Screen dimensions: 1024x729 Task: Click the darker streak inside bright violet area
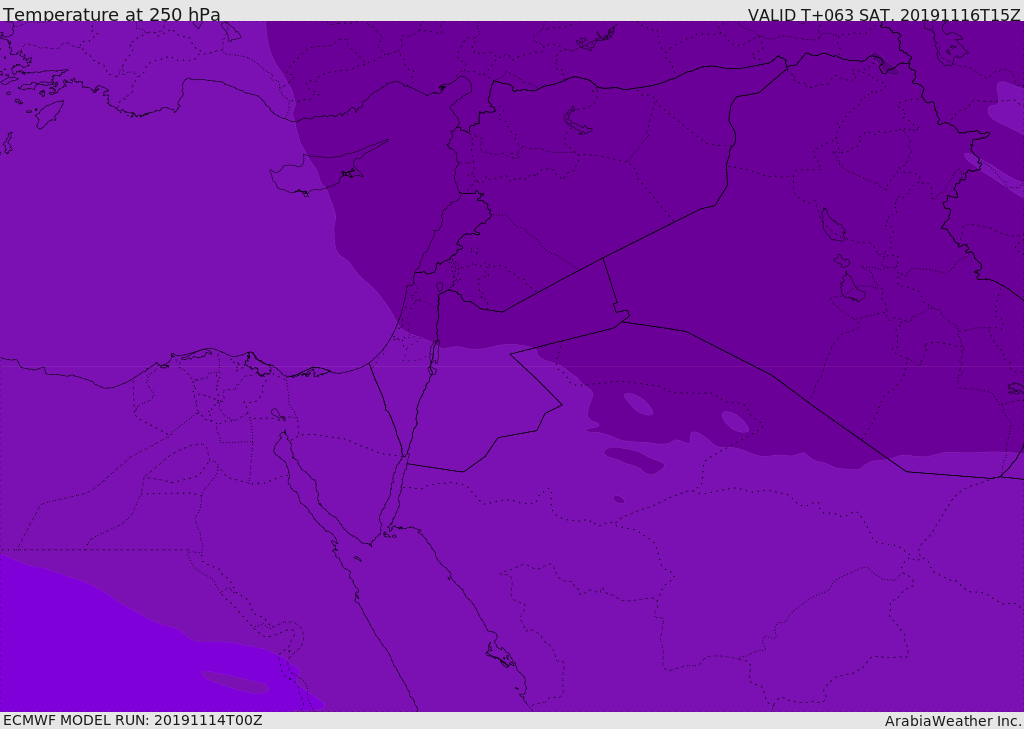pyautogui.click(x=236, y=682)
